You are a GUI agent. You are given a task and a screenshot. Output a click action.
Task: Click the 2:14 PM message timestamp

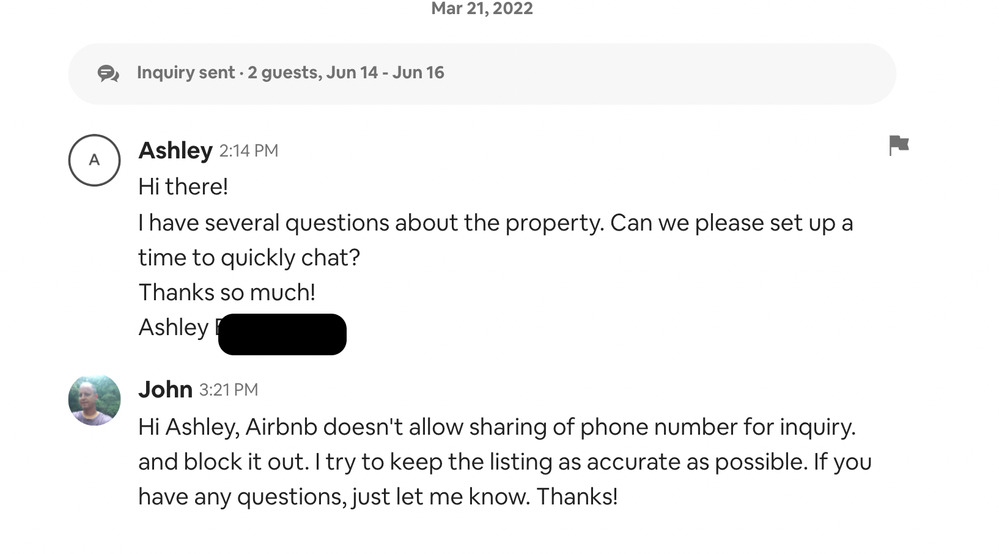coord(248,151)
